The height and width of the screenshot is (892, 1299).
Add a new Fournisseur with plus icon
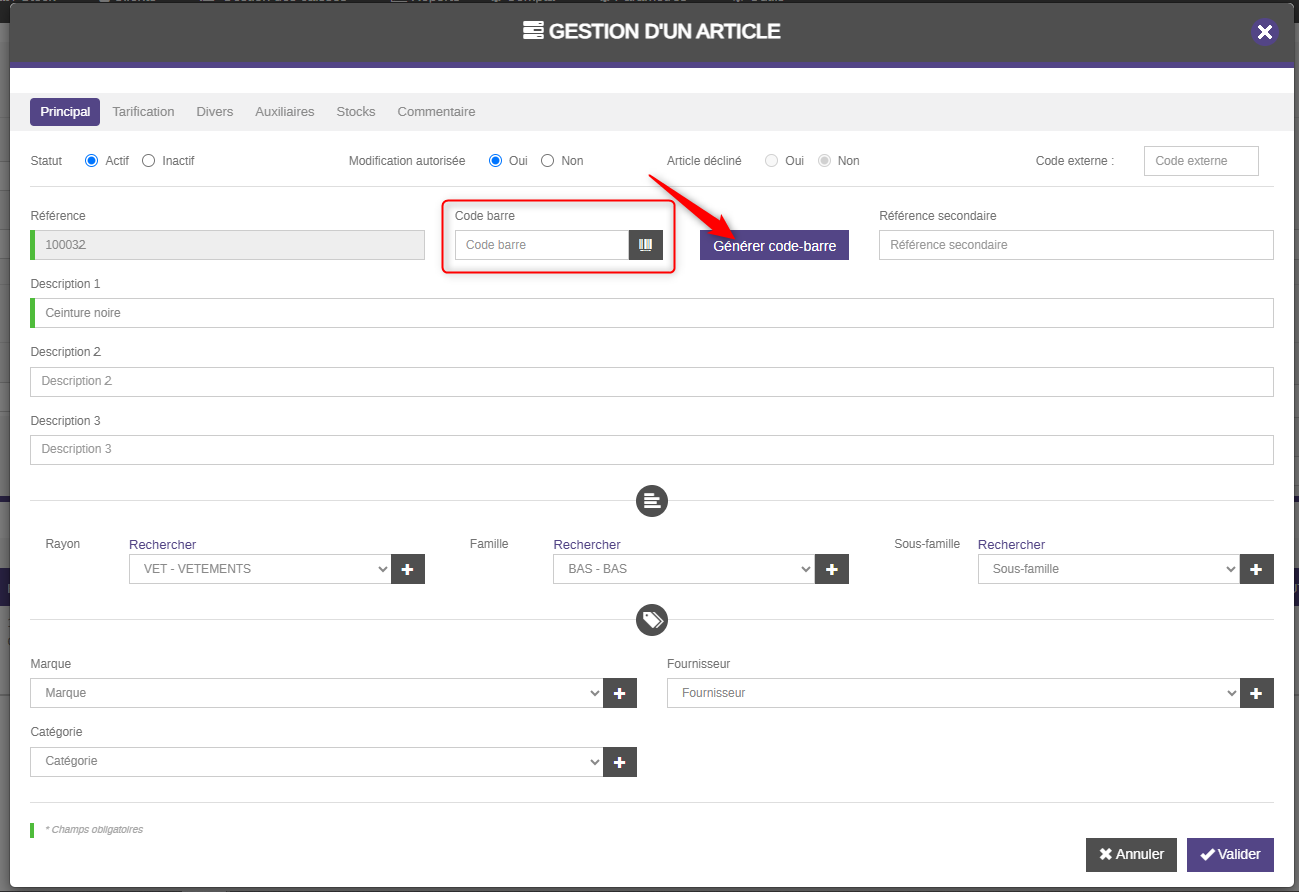(1256, 693)
